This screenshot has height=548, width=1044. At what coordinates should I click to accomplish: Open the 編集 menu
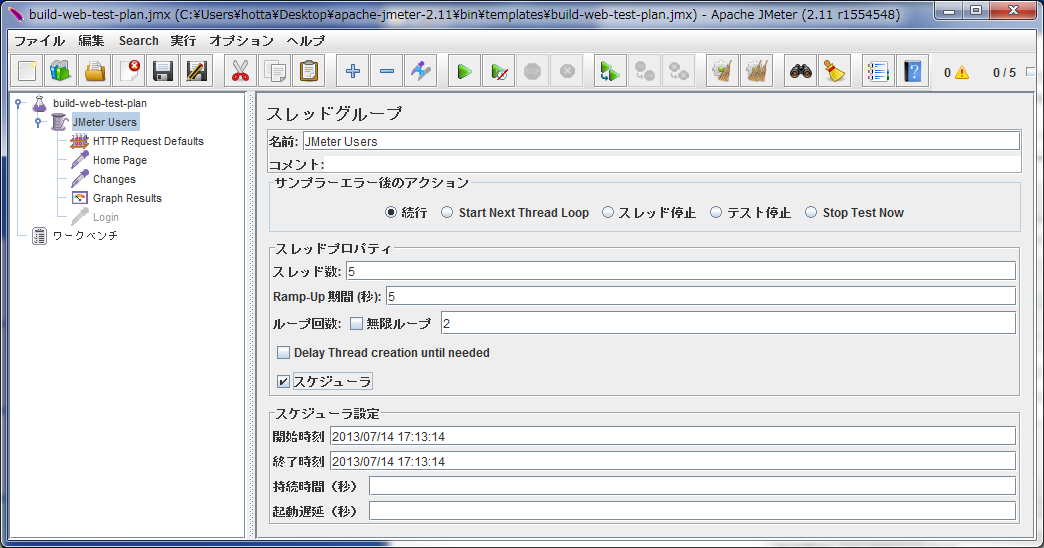pos(91,41)
